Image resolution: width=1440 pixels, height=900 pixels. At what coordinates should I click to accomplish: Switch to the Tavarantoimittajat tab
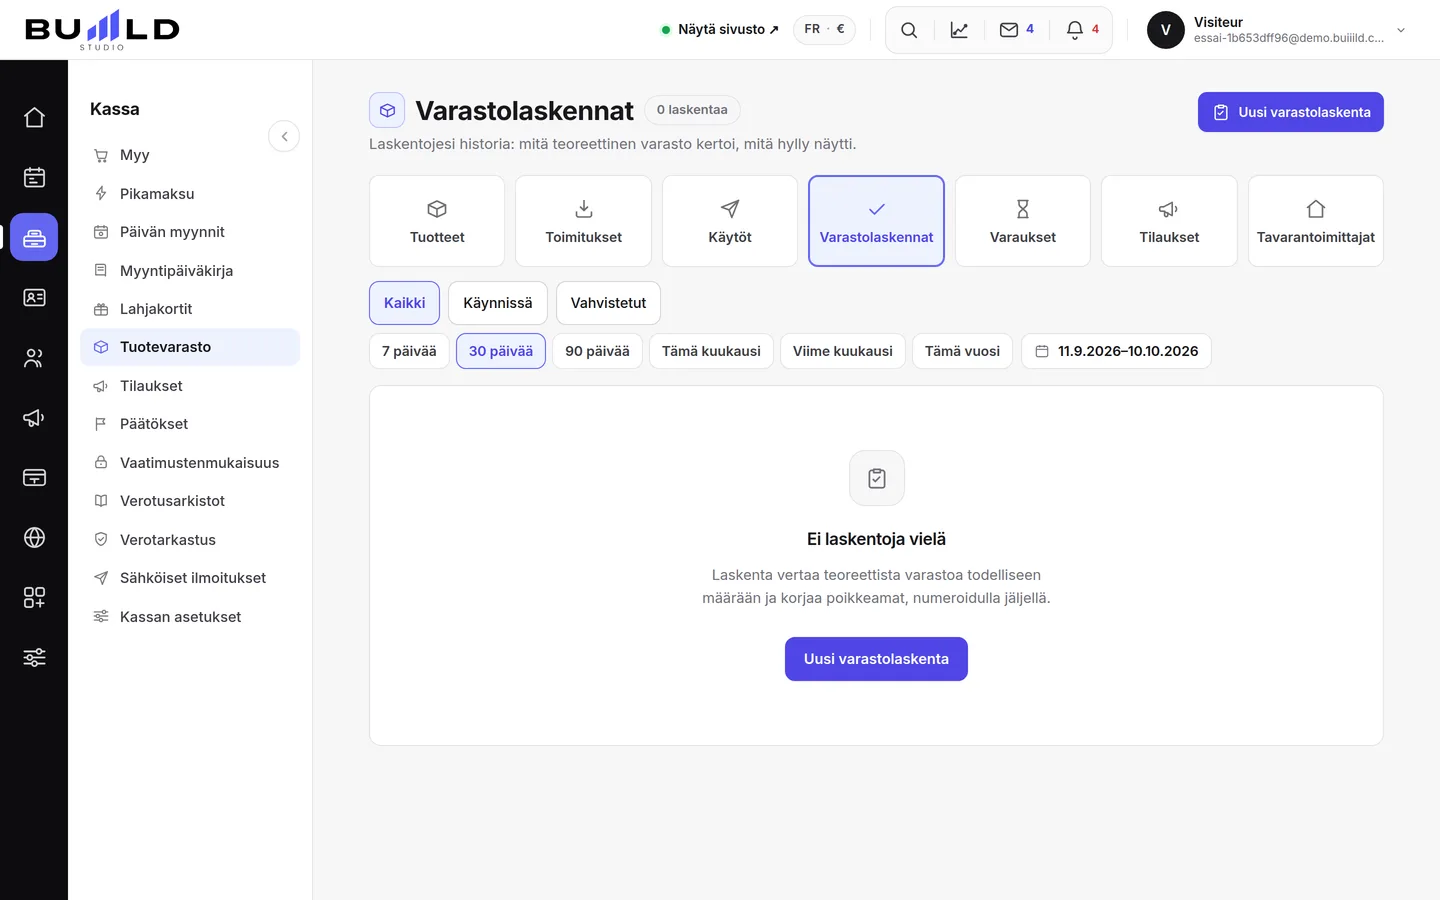[1316, 221]
